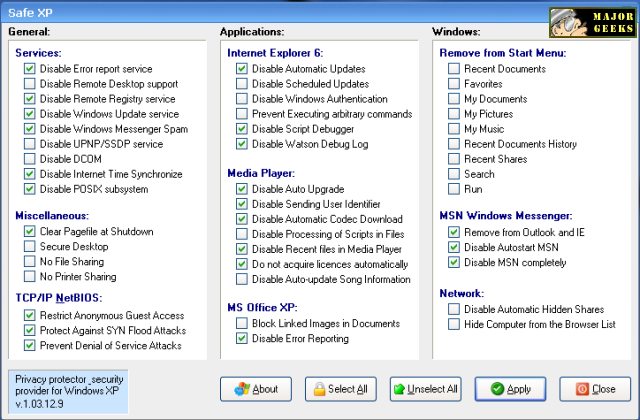The width and height of the screenshot is (640, 420).
Task: Check No File Sharing
Action: (x=29, y=261)
